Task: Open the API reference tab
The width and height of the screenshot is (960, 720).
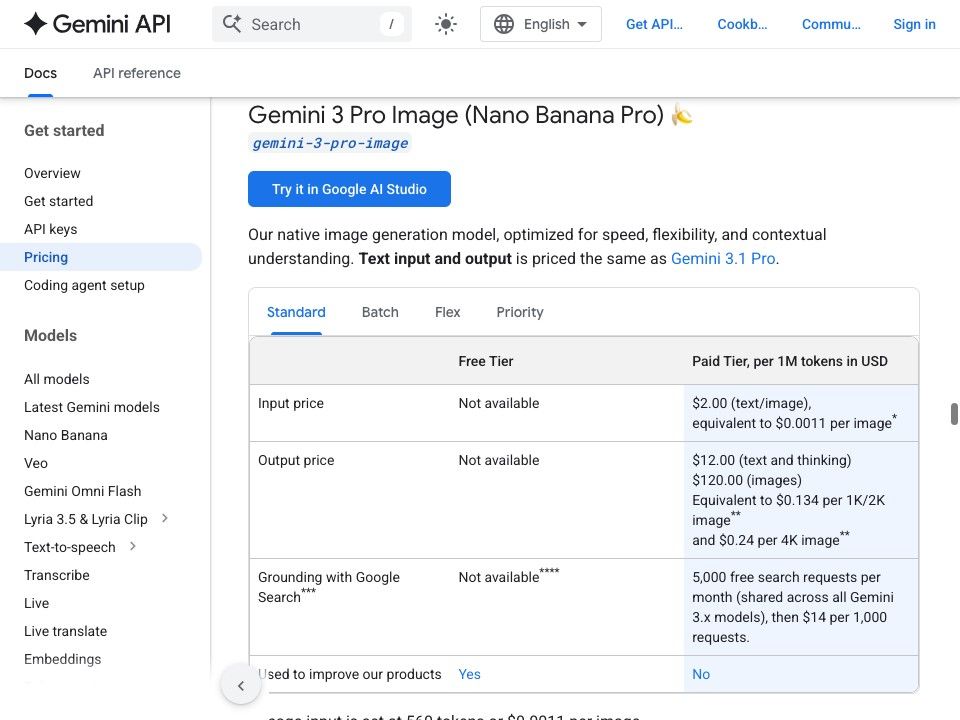Action: pyautogui.click(x=137, y=73)
